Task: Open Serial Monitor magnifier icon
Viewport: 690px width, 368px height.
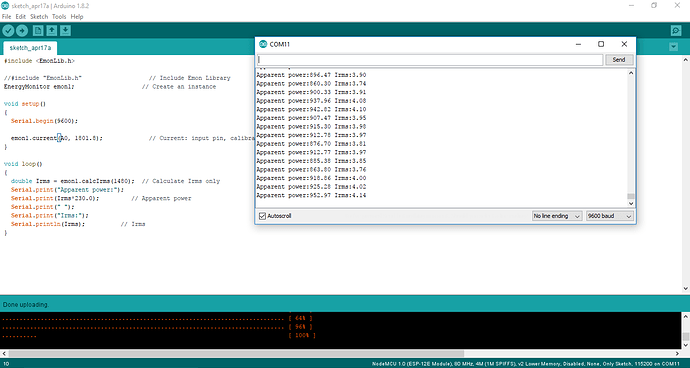Action: pyautogui.click(x=675, y=30)
